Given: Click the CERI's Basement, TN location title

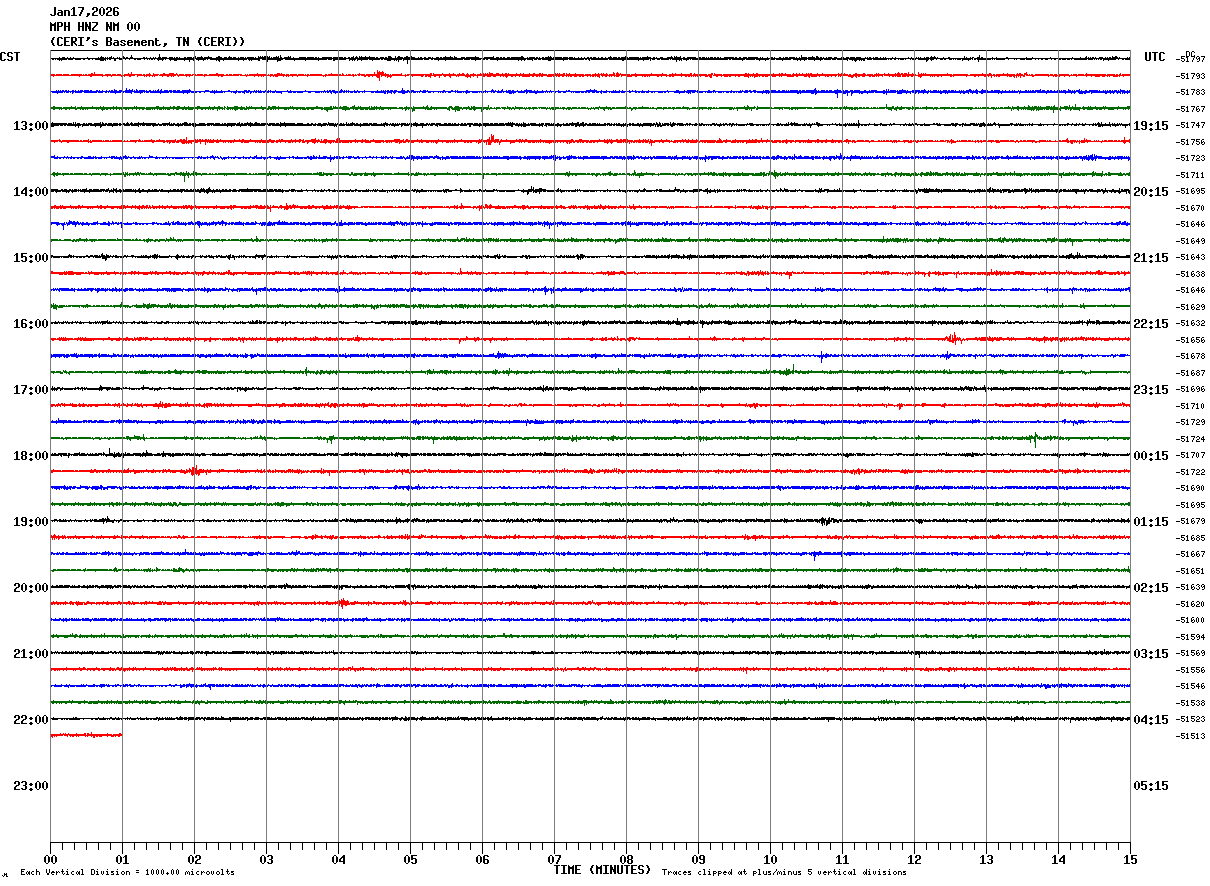Looking at the screenshot, I should (x=147, y=42).
